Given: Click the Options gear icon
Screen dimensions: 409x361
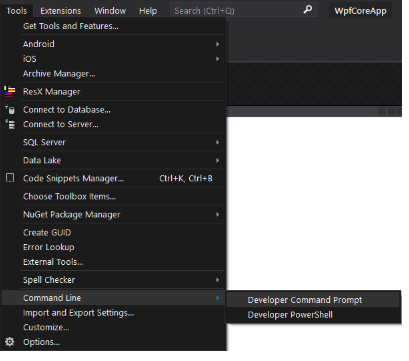Looking at the screenshot, I should [10, 342].
